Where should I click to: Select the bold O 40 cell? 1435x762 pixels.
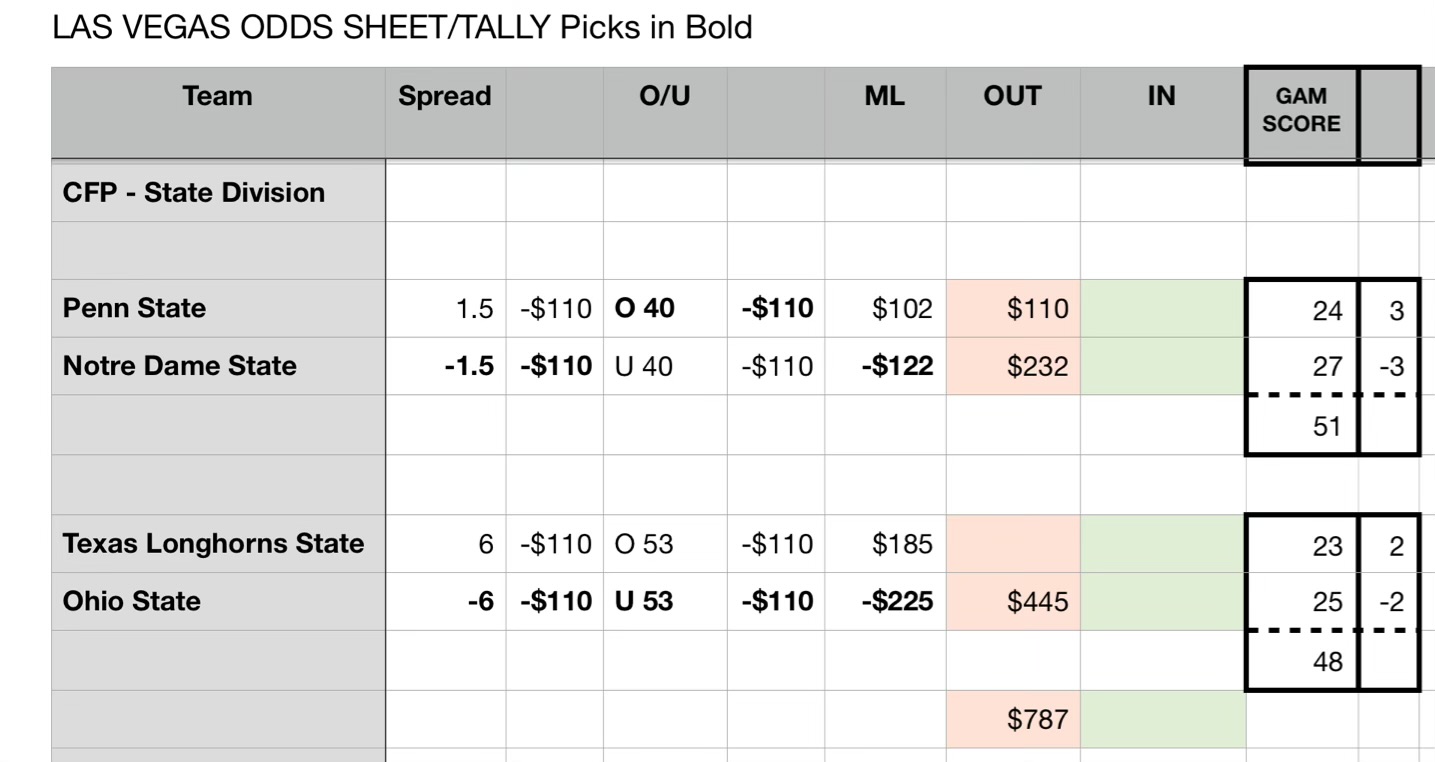point(665,308)
